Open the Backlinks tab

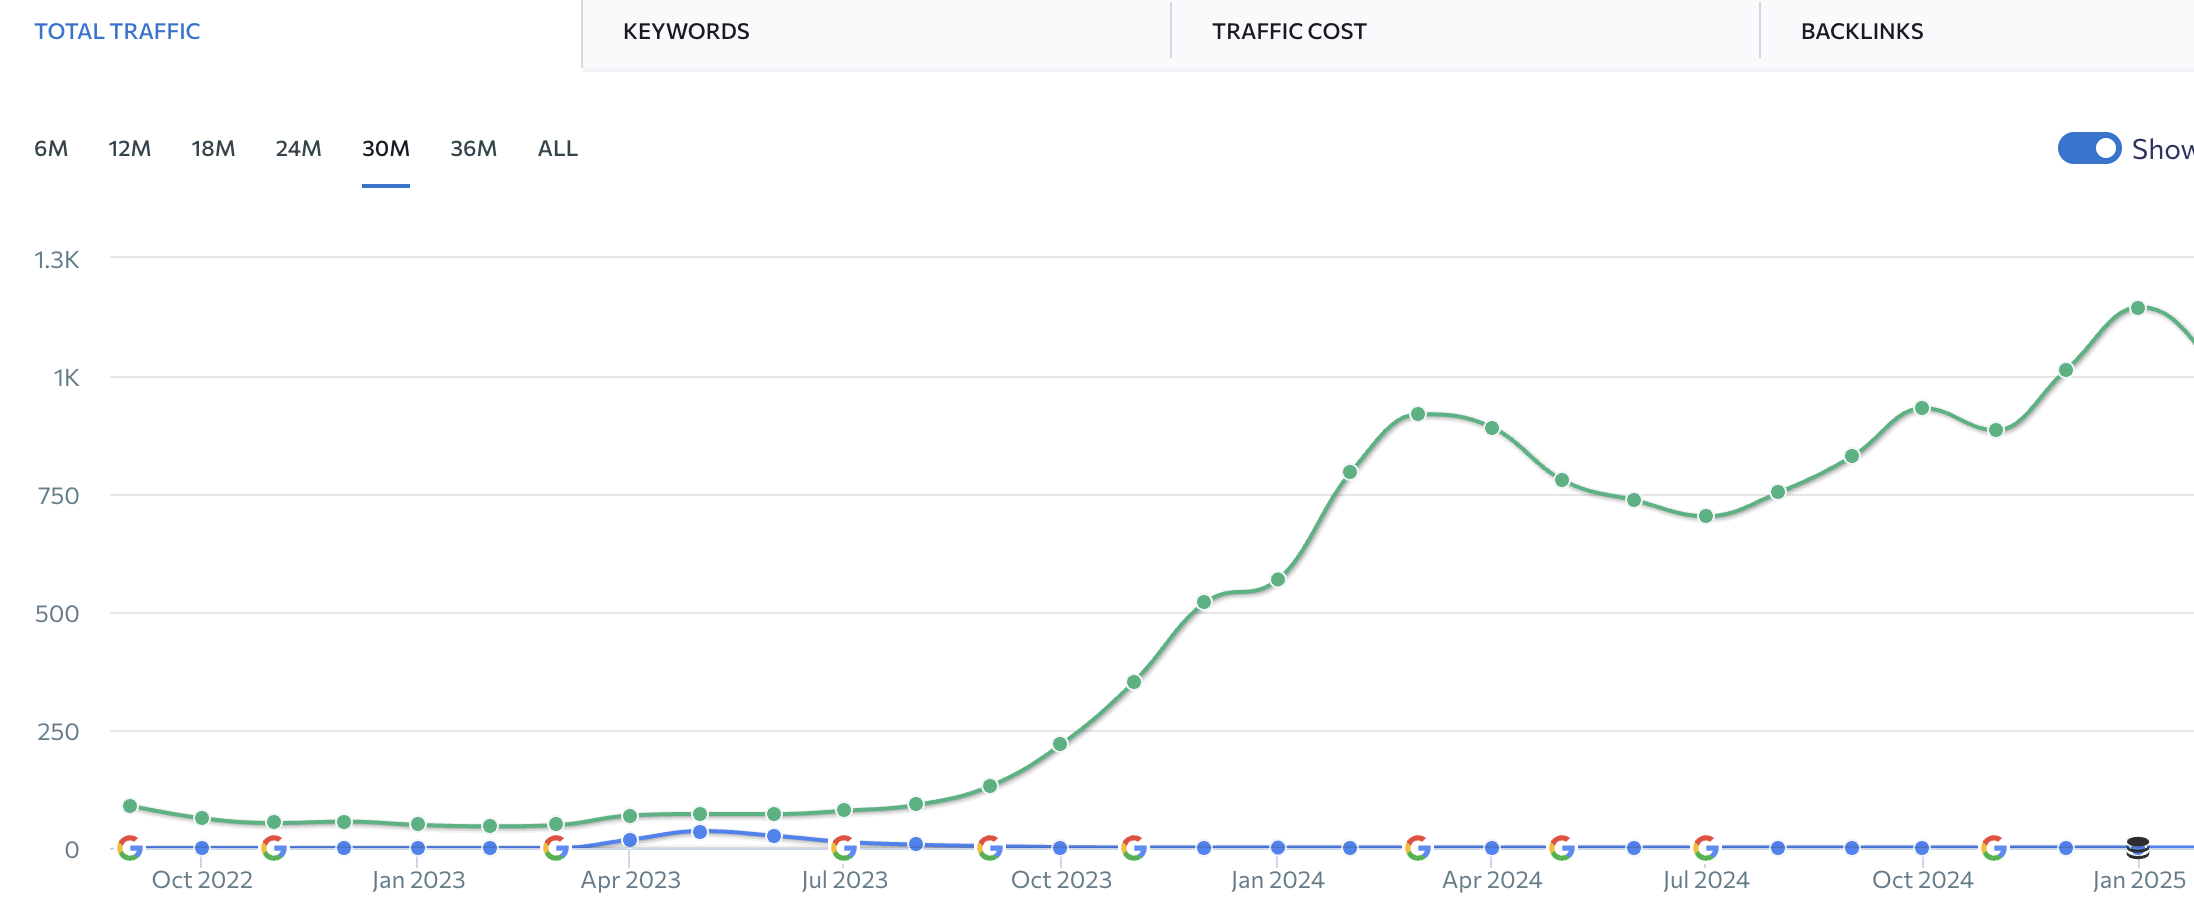(1862, 32)
